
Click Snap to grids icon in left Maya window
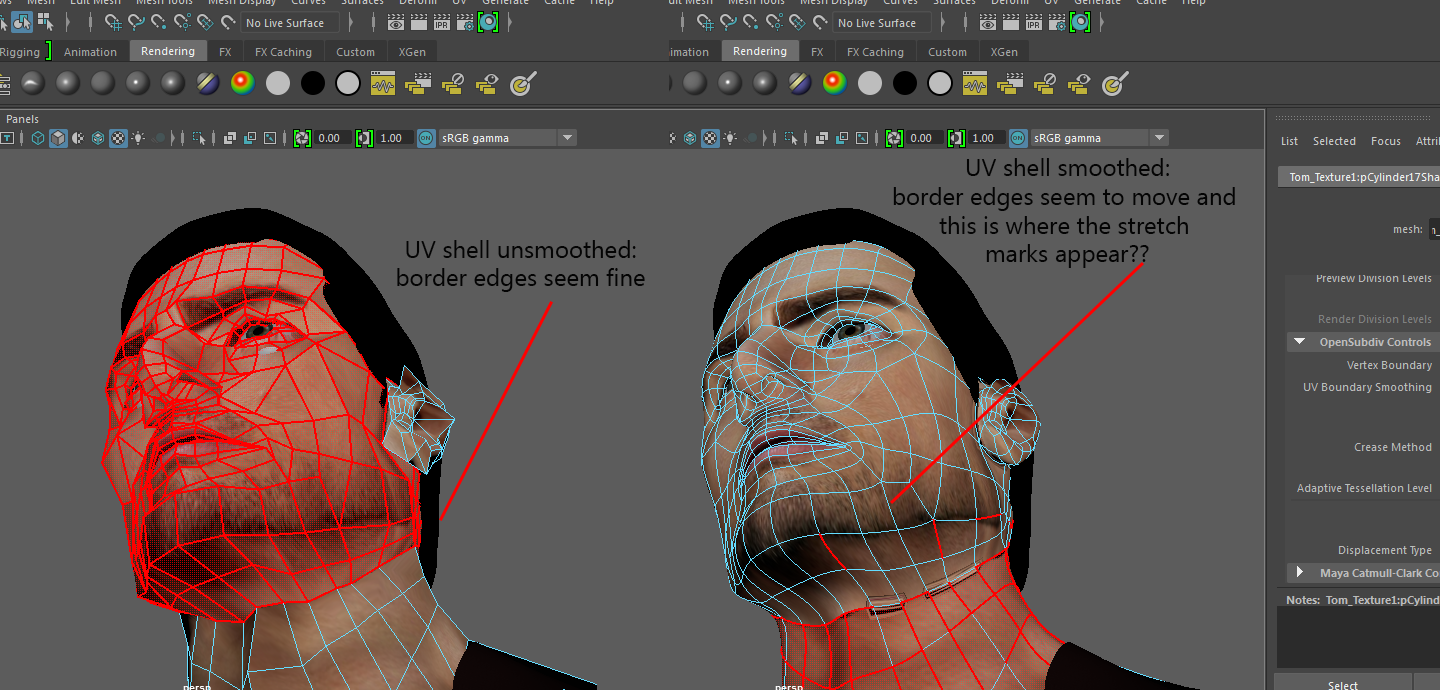113,21
